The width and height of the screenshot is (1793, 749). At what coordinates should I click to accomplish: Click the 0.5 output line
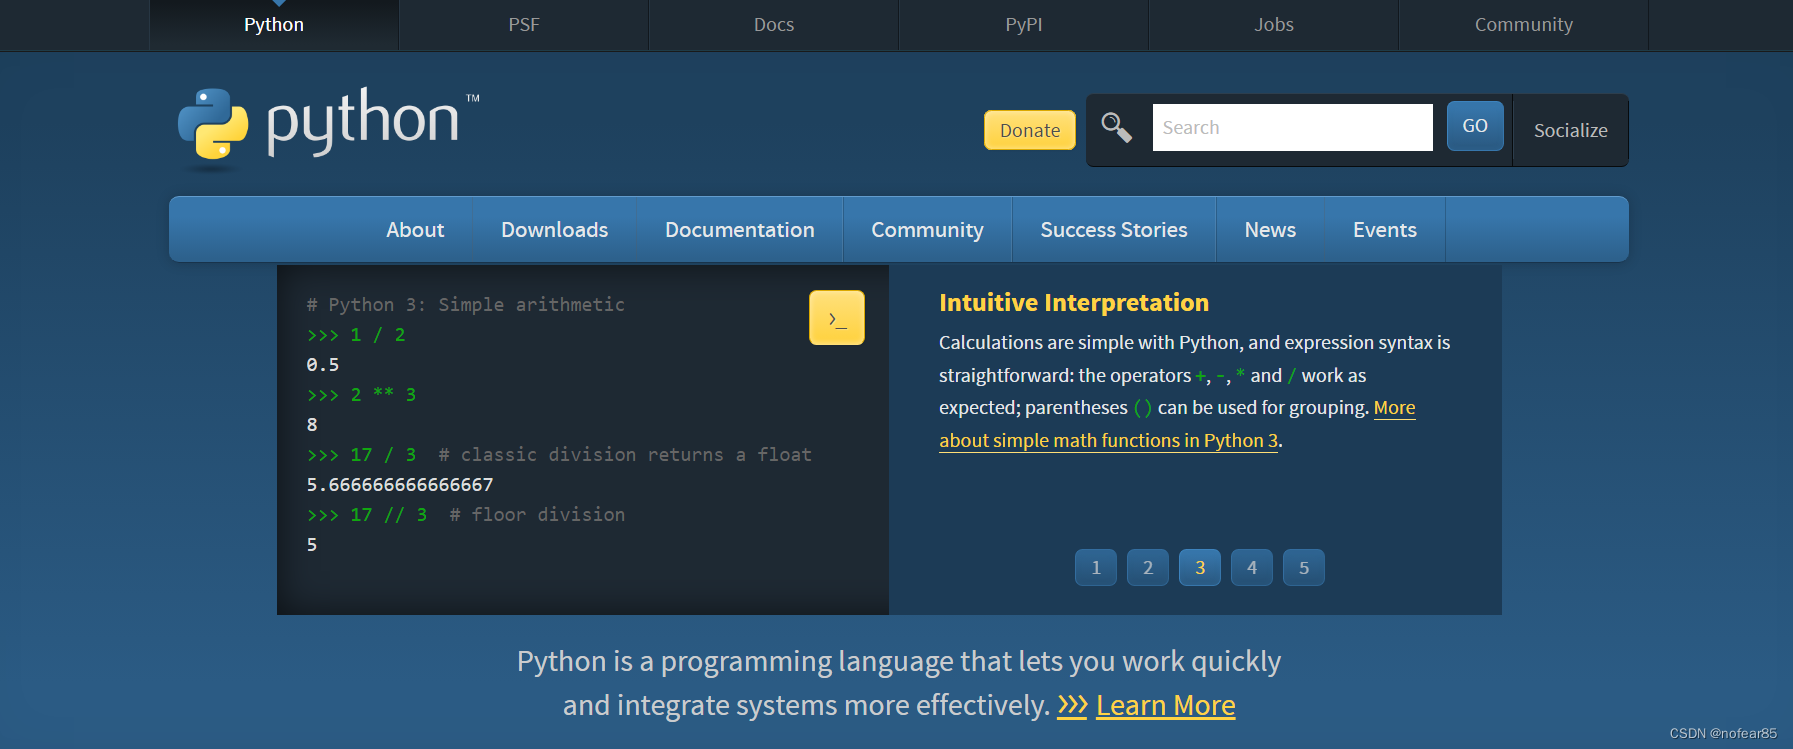pyautogui.click(x=323, y=365)
